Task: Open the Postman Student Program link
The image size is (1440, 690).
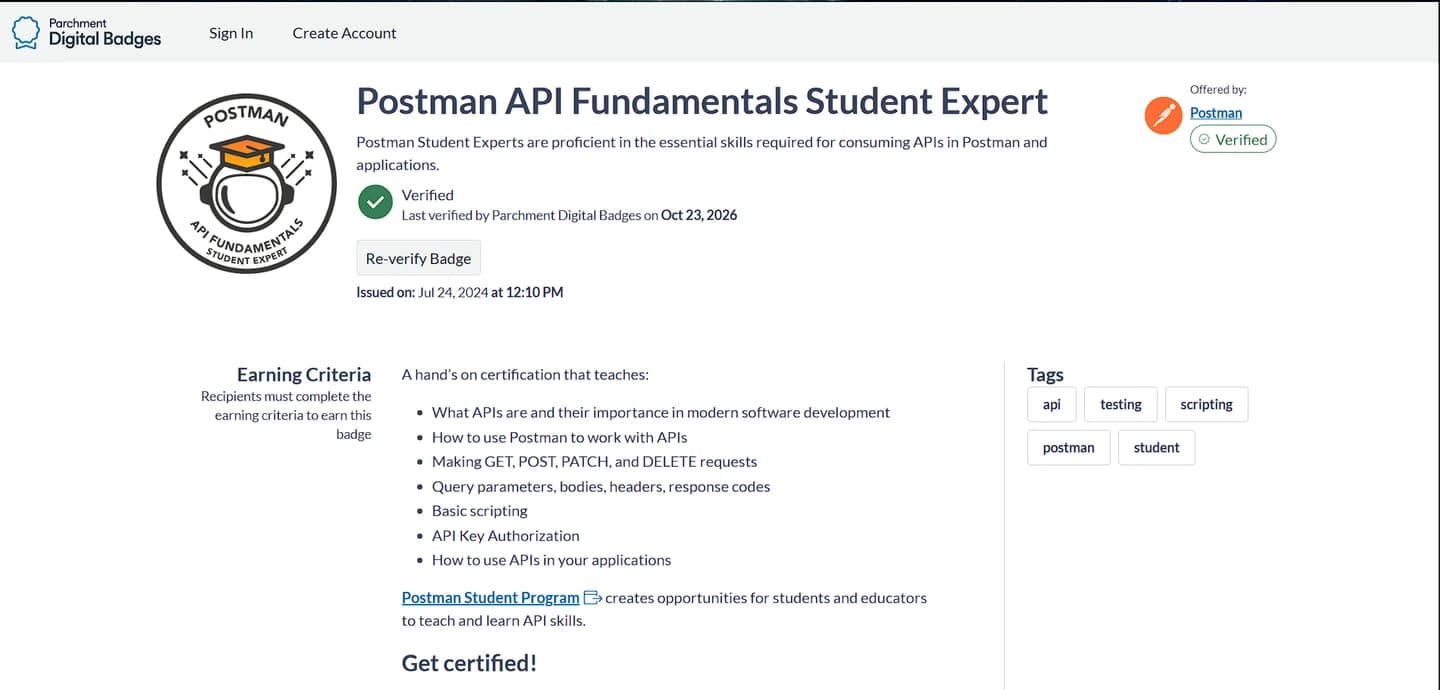Action: click(x=490, y=598)
